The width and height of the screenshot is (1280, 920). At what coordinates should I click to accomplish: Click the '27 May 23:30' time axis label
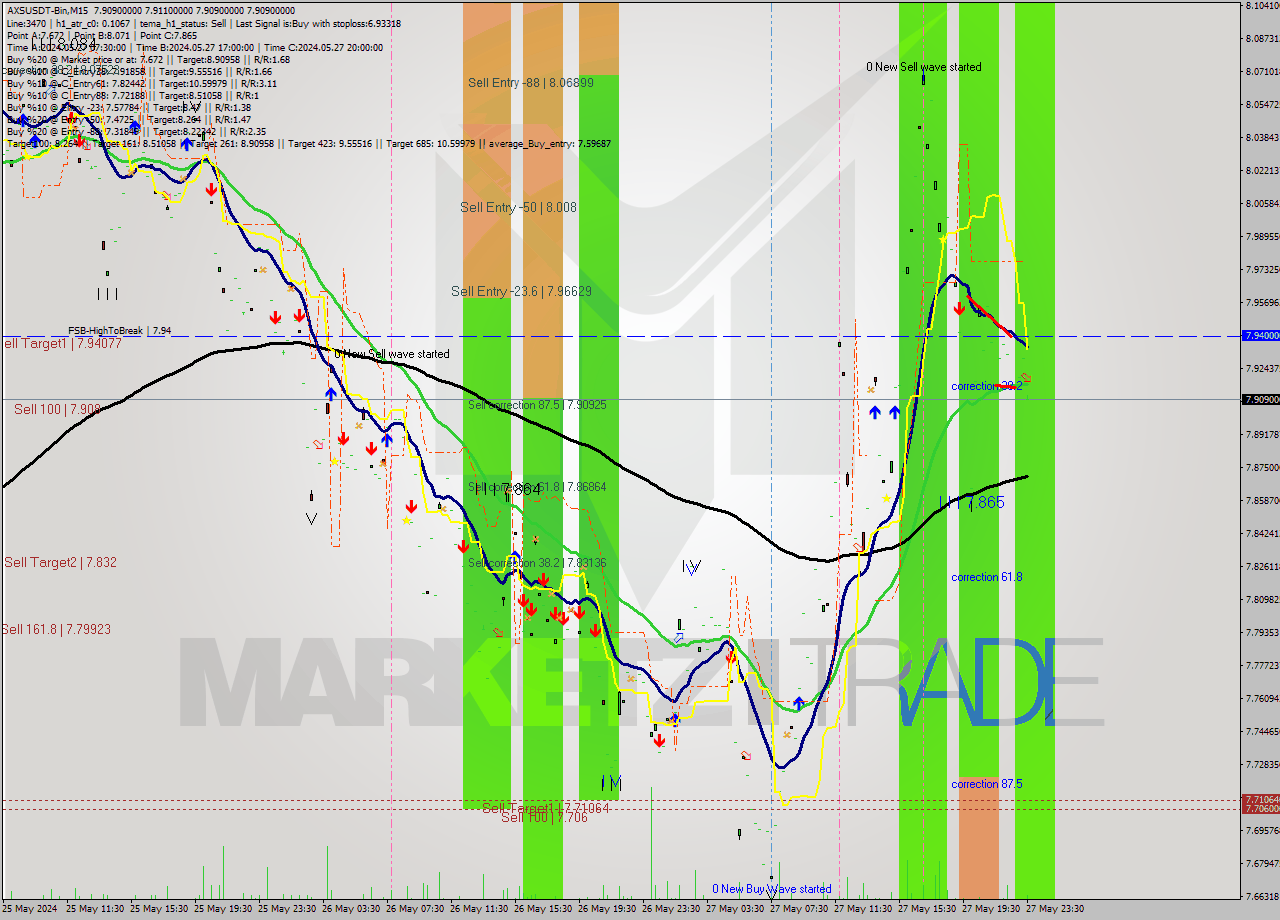coord(1055,909)
